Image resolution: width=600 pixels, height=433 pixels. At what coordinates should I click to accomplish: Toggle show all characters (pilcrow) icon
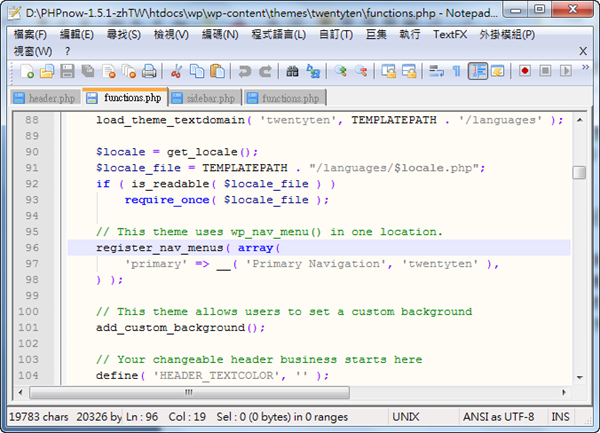(457, 72)
